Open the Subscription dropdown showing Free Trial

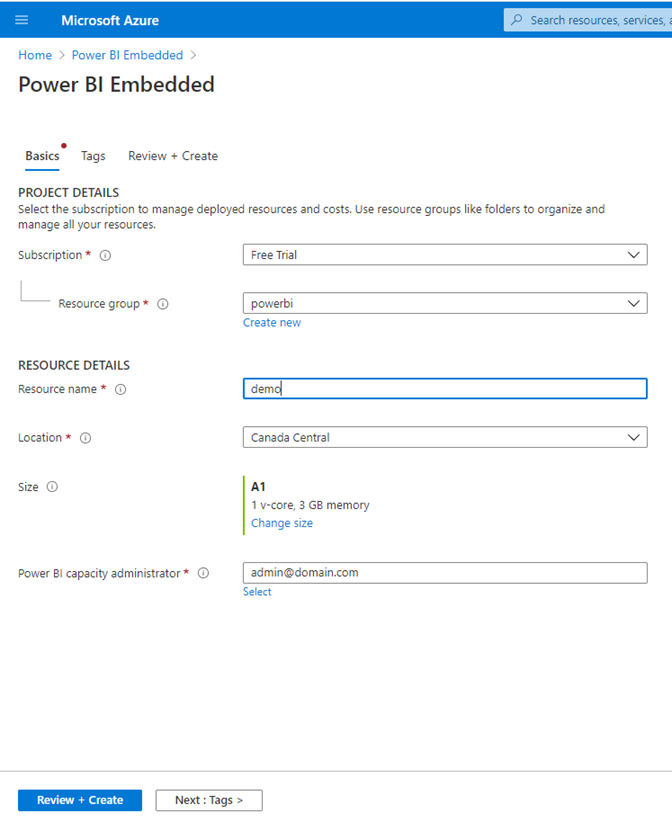[x=445, y=255]
